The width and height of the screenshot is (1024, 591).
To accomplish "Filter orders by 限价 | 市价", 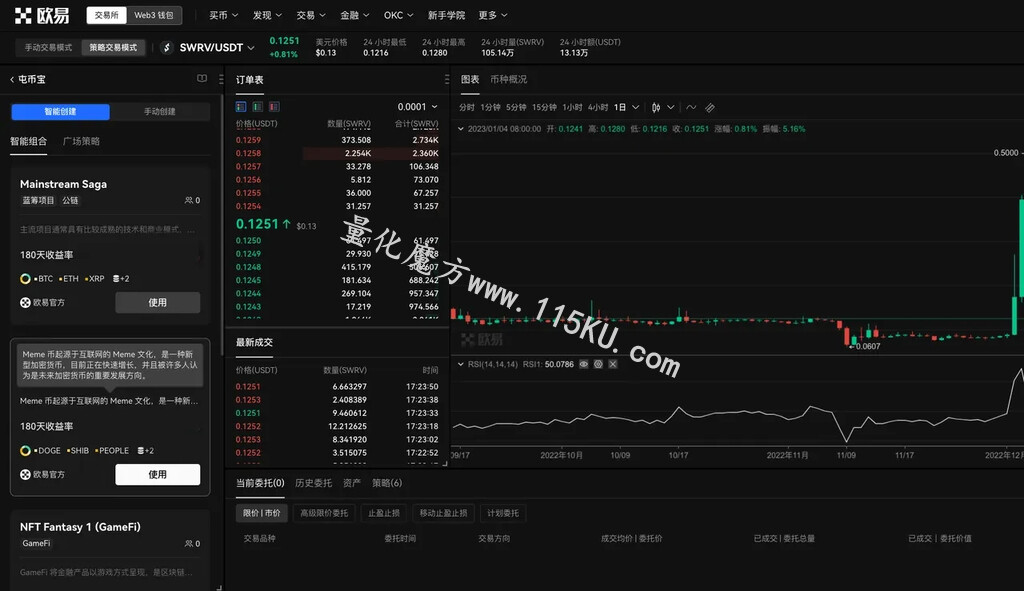I will [x=261, y=513].
